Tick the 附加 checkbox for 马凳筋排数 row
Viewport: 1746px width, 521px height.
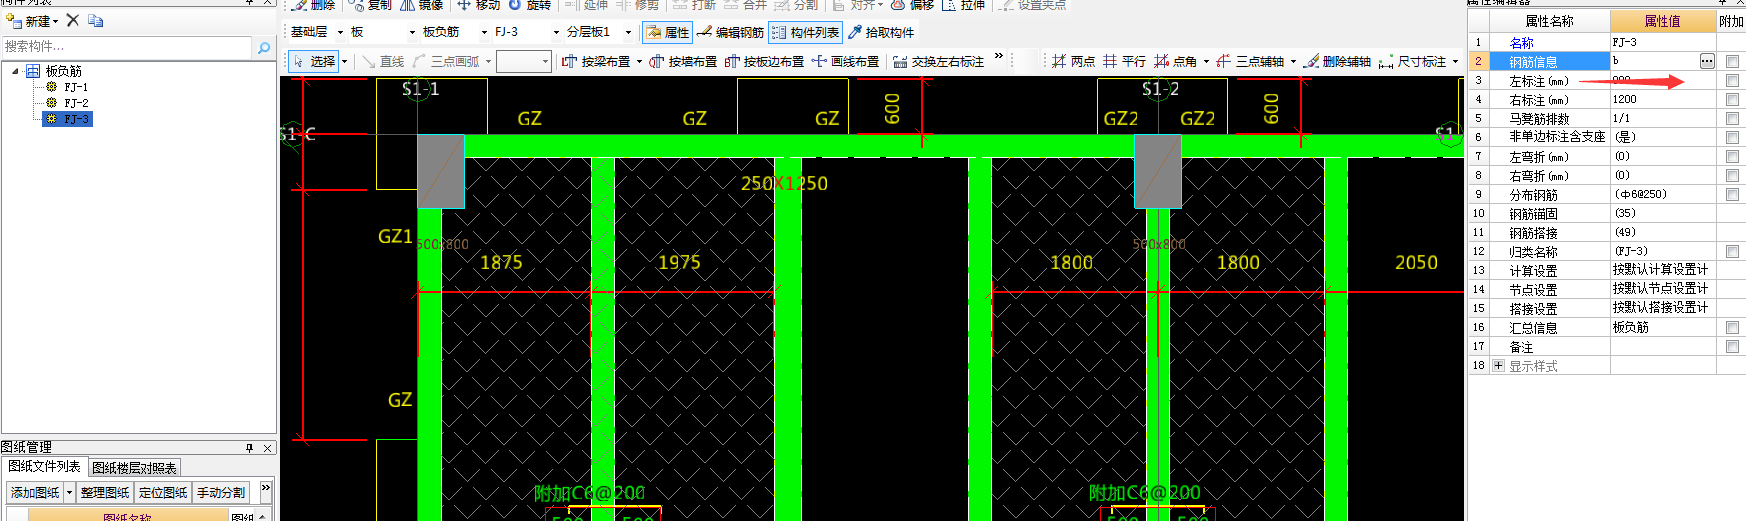(x=1732, y=119)
